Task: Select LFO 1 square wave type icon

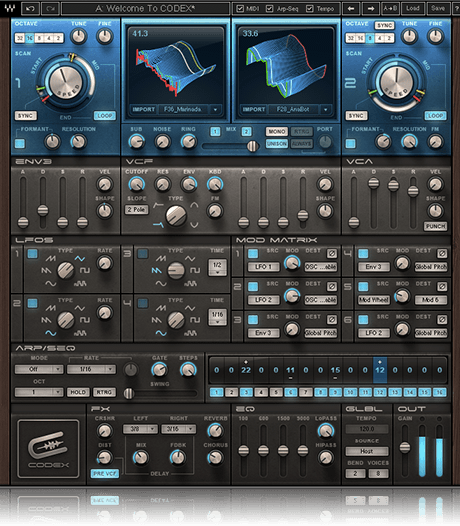Action: (x=85, y=270)
